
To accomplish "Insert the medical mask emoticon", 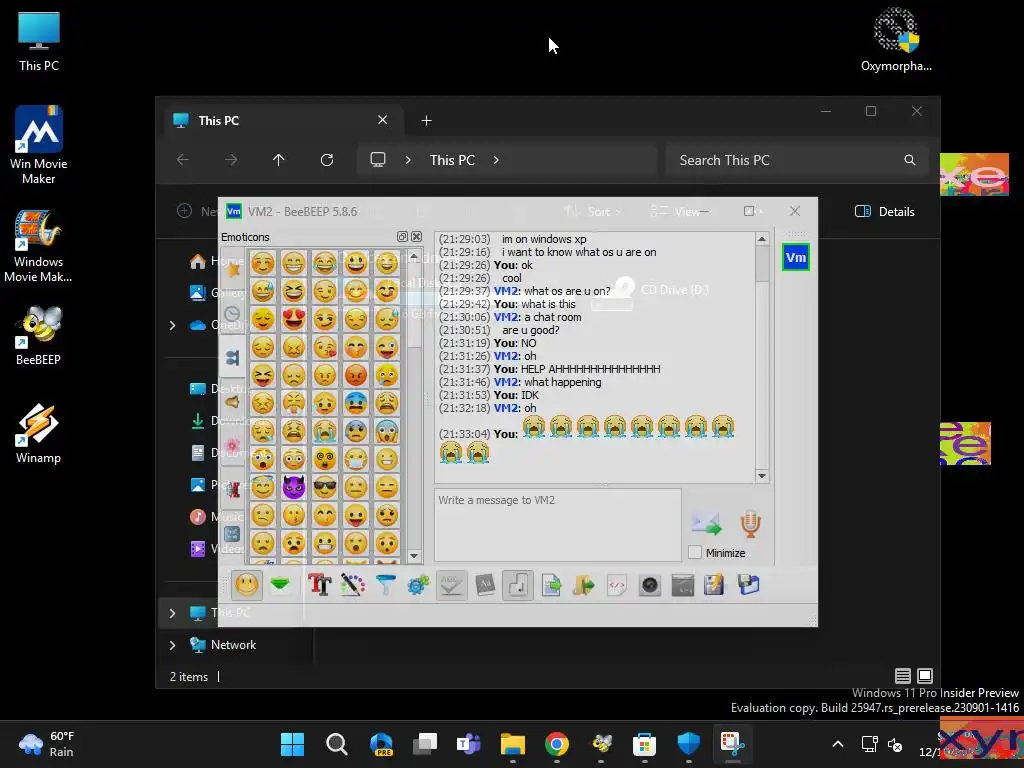I will (x=356, y=459).
